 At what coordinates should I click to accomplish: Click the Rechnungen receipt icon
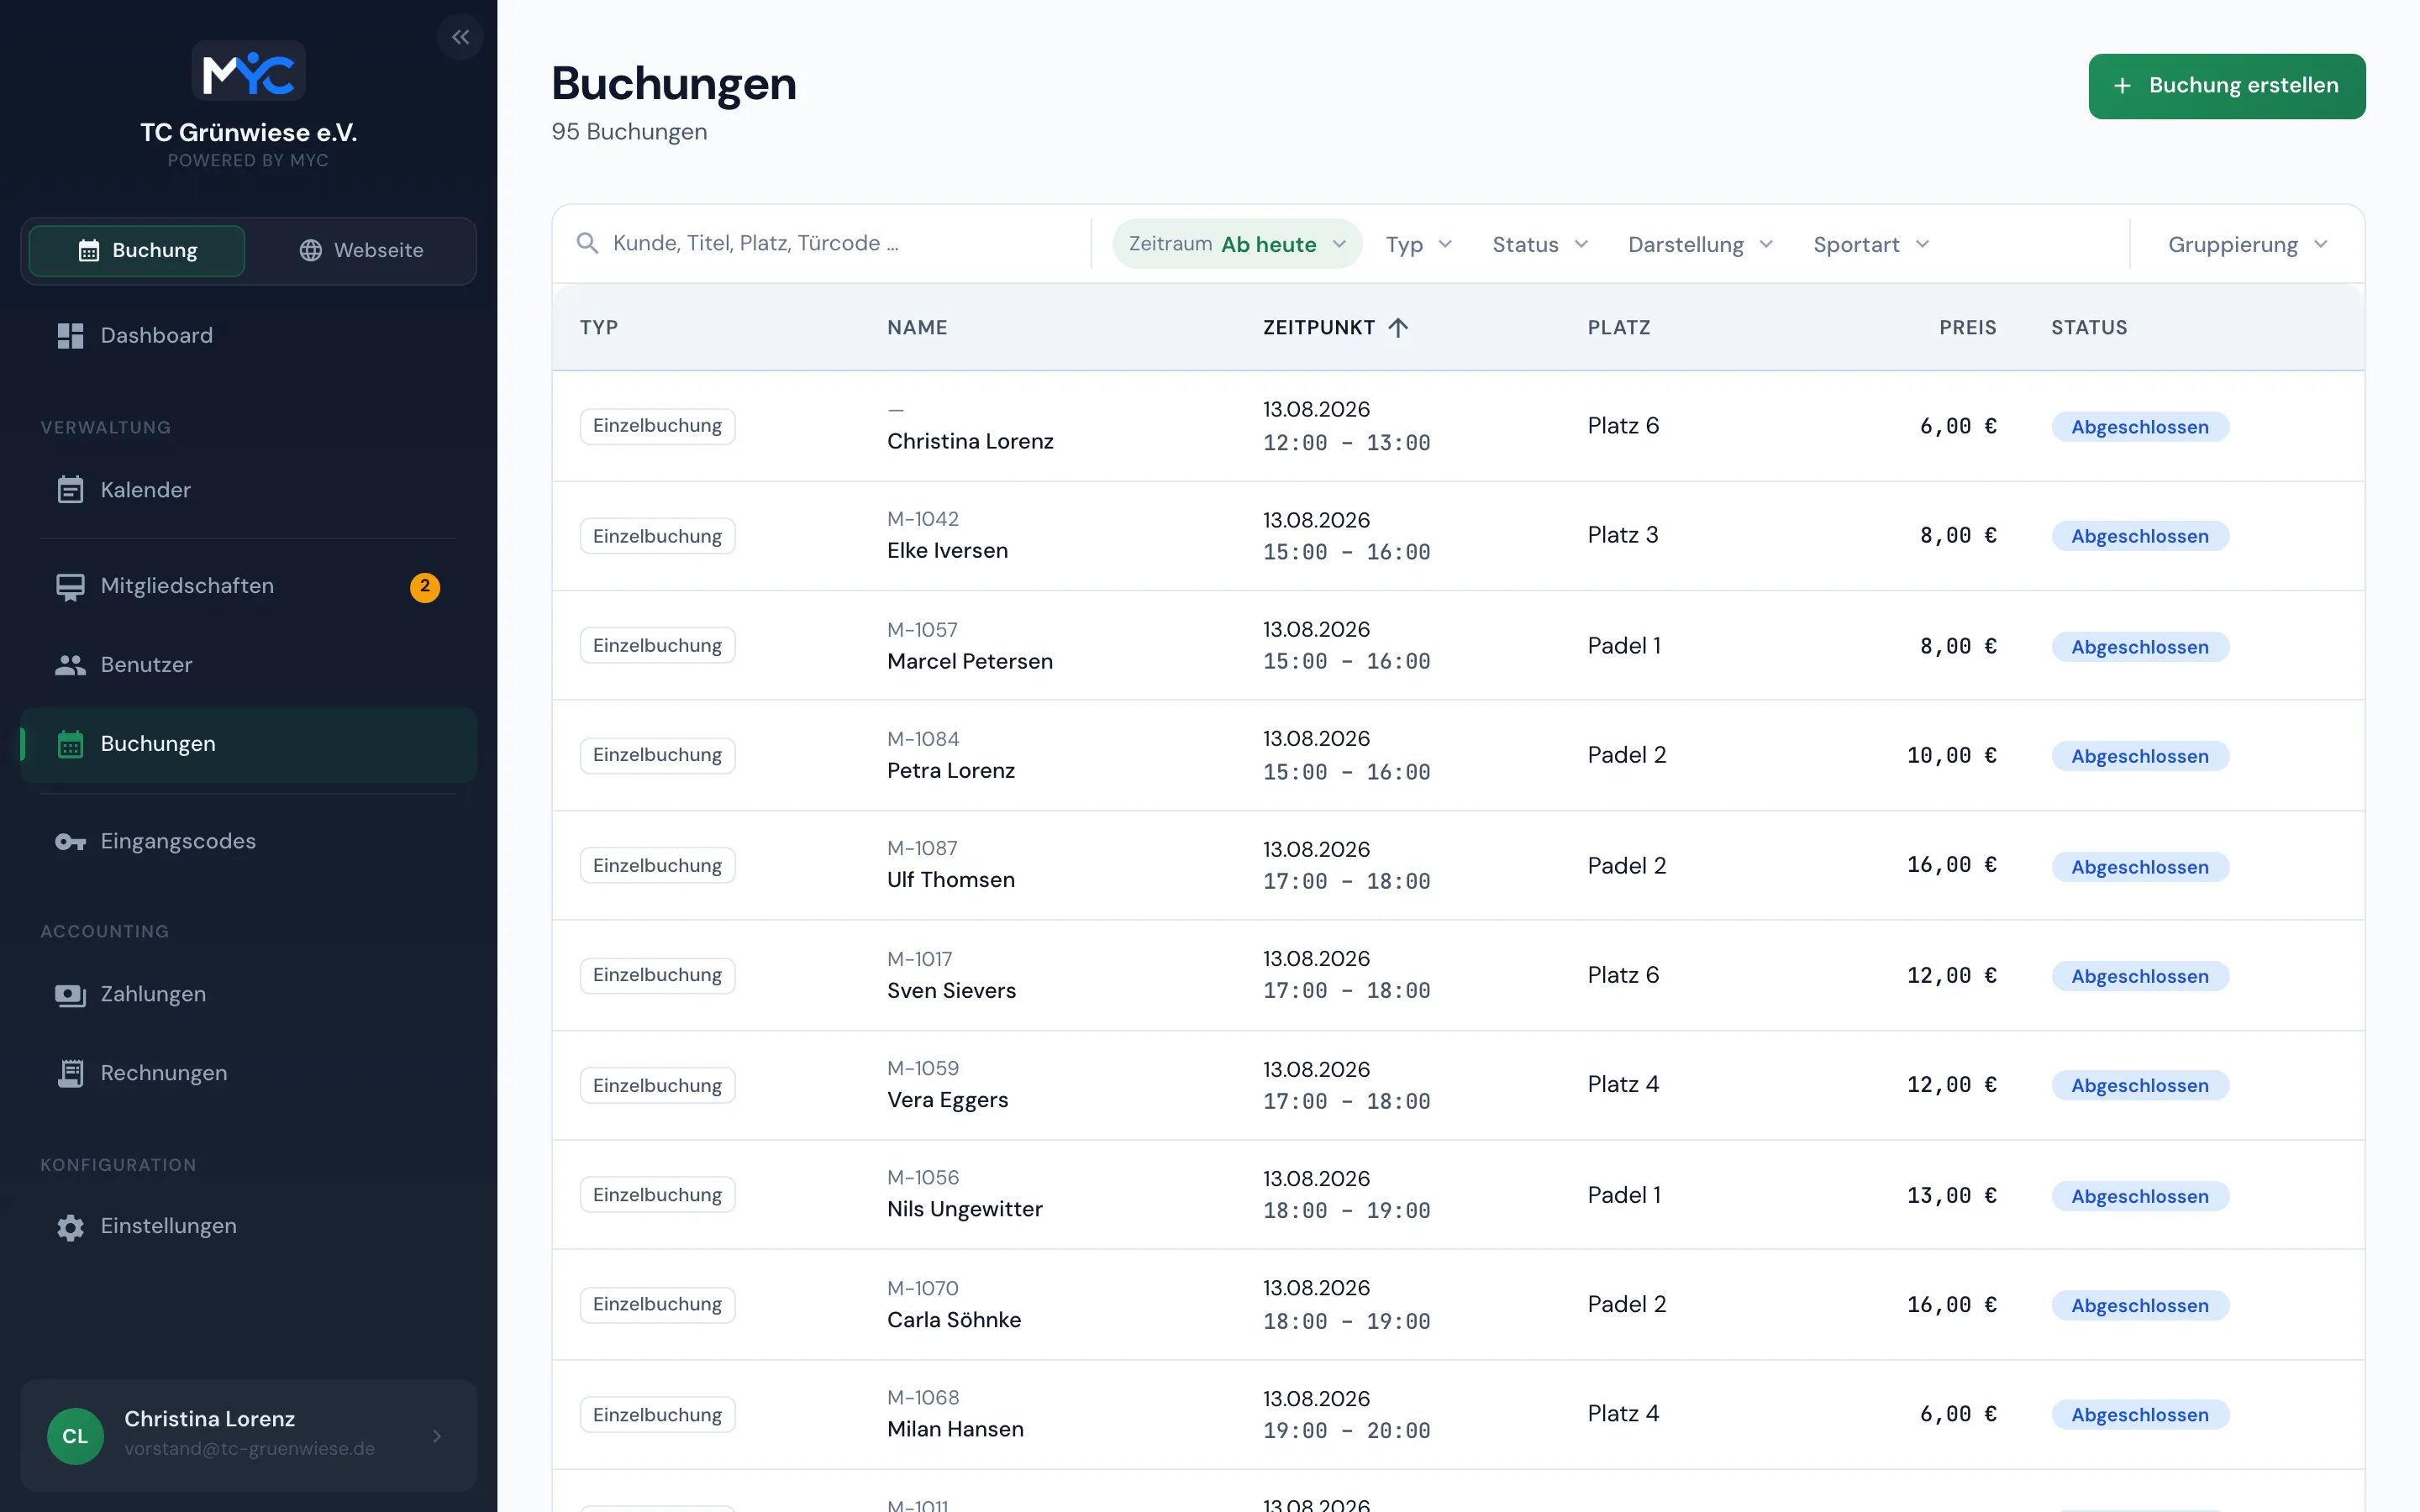pos(70,1073)
